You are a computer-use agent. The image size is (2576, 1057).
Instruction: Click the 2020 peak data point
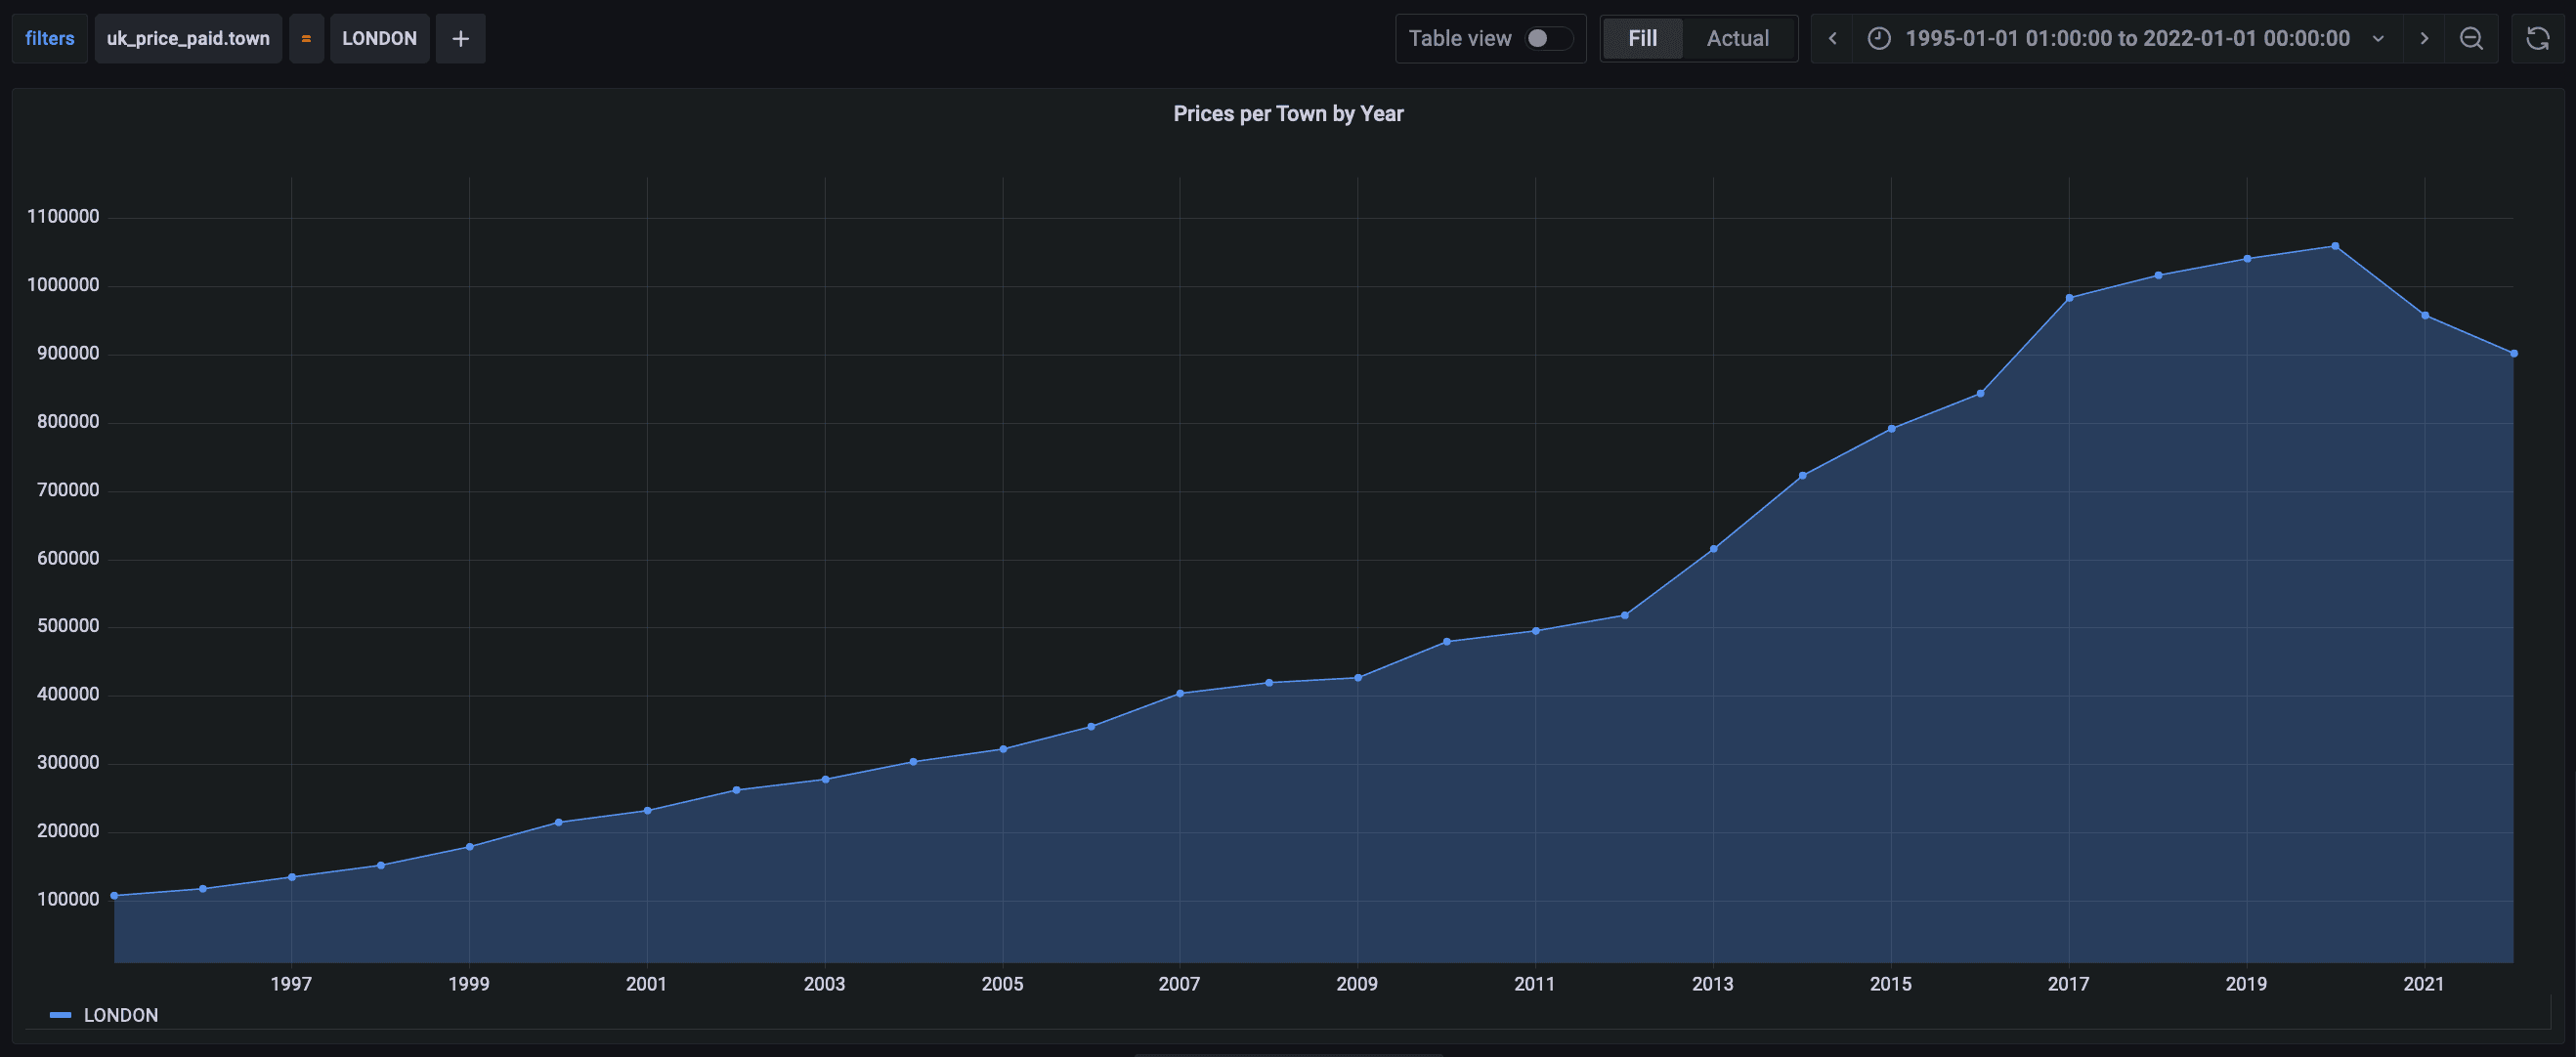click(2335, 246)
